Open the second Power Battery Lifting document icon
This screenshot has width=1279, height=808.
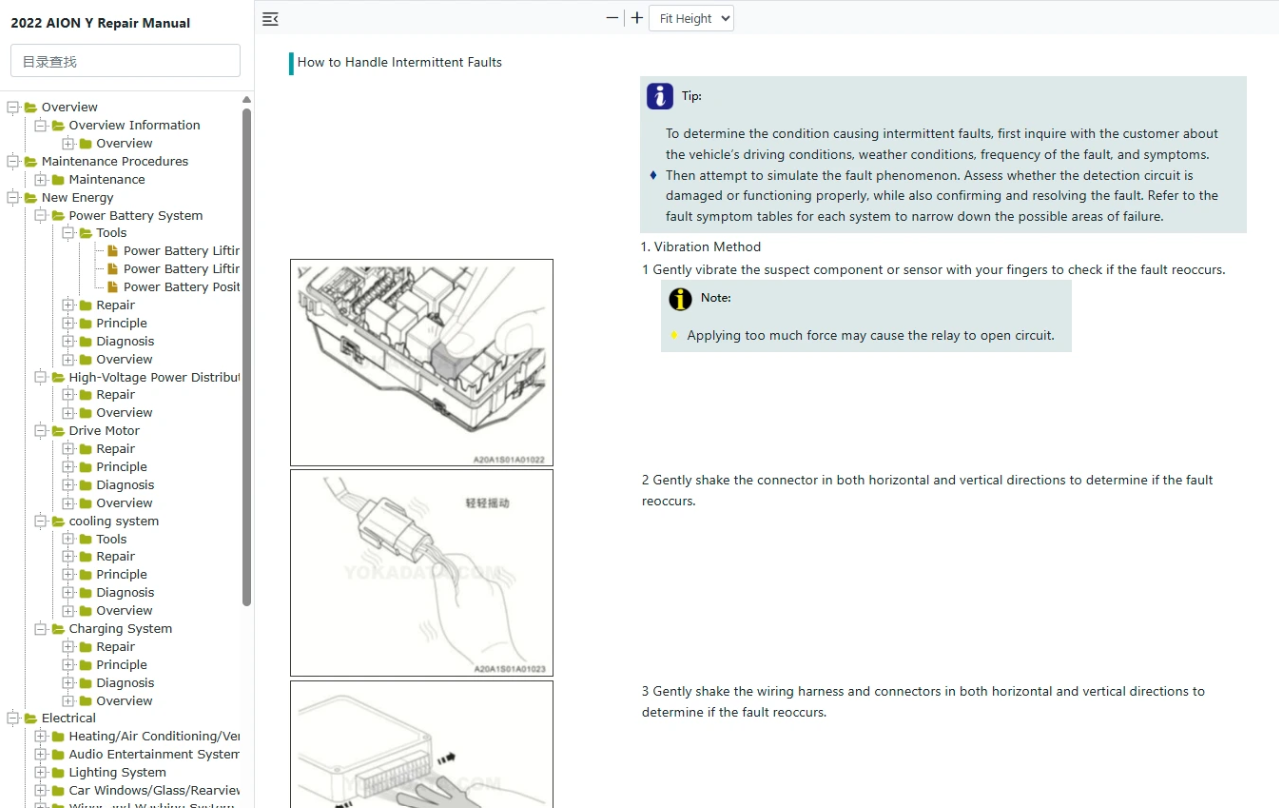click(113, 269)
